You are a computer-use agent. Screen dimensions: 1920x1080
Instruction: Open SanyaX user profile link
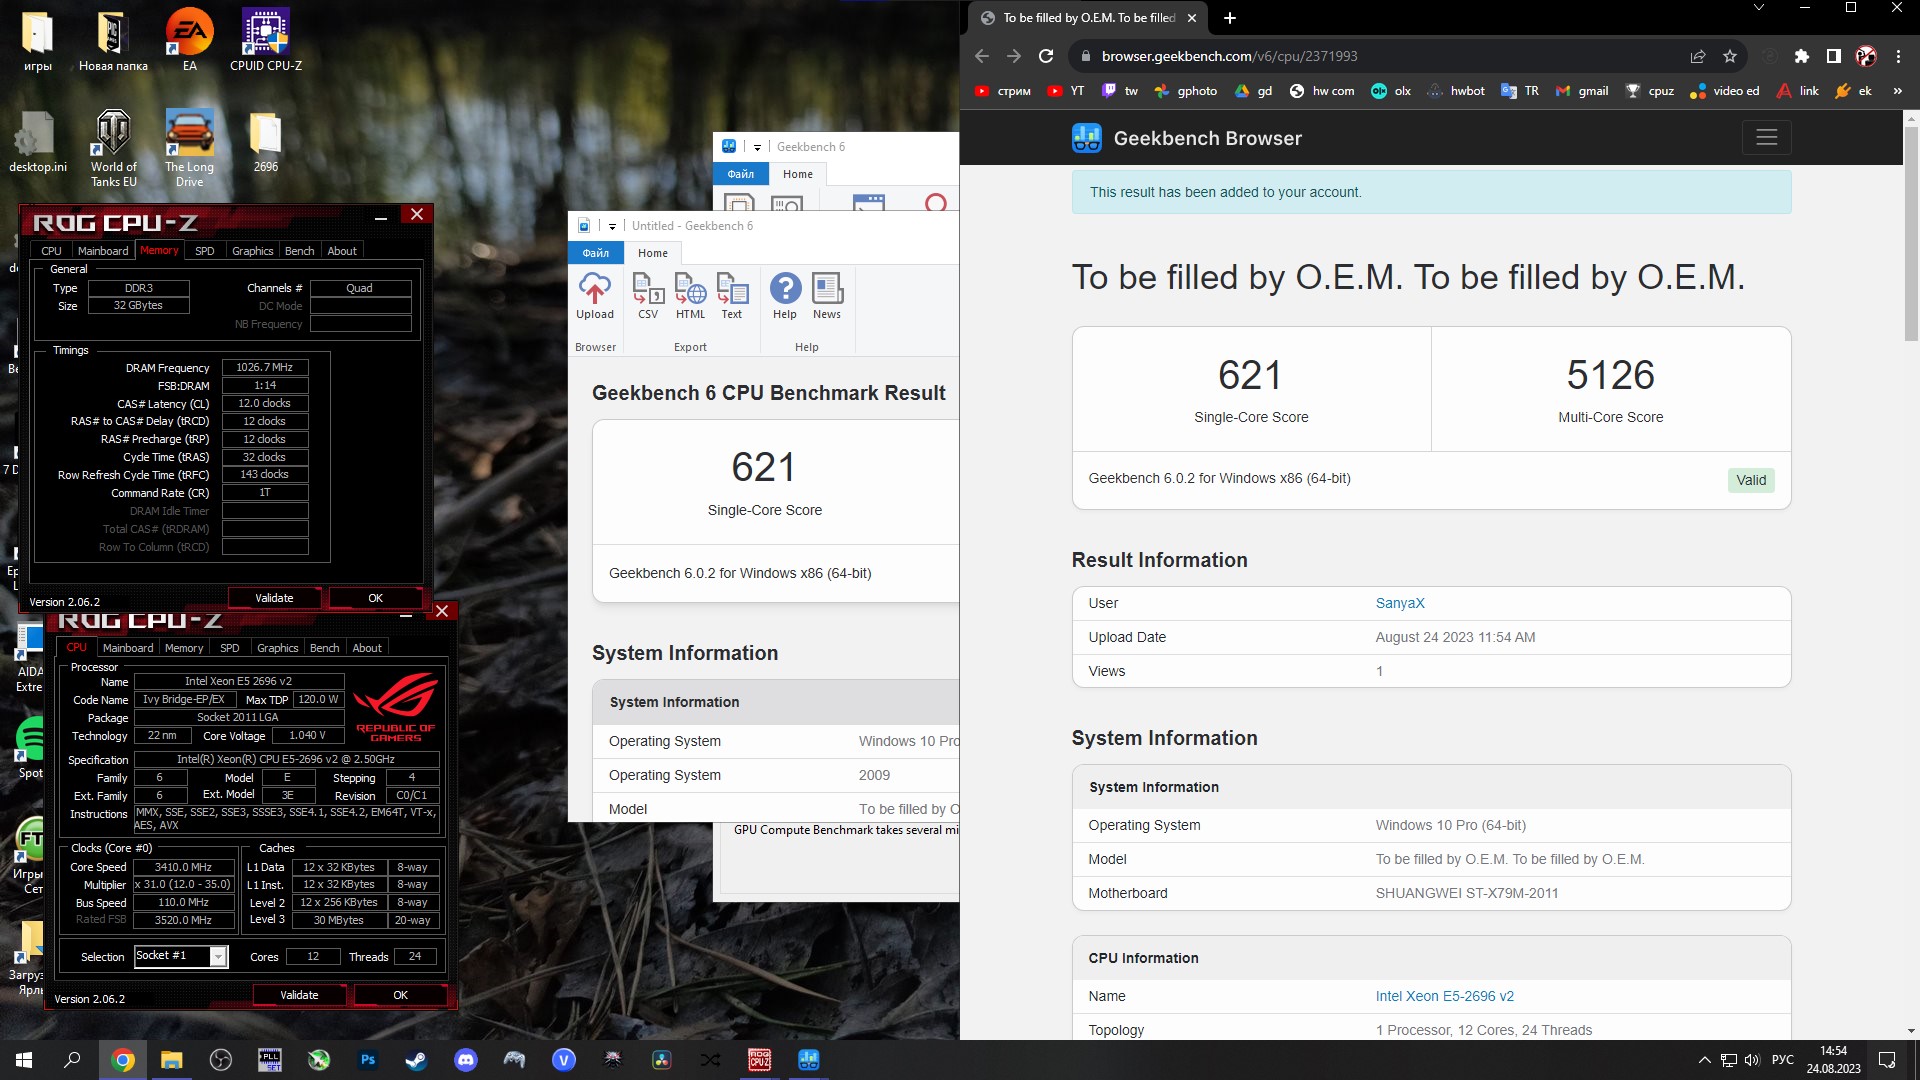click(1400, 603)
